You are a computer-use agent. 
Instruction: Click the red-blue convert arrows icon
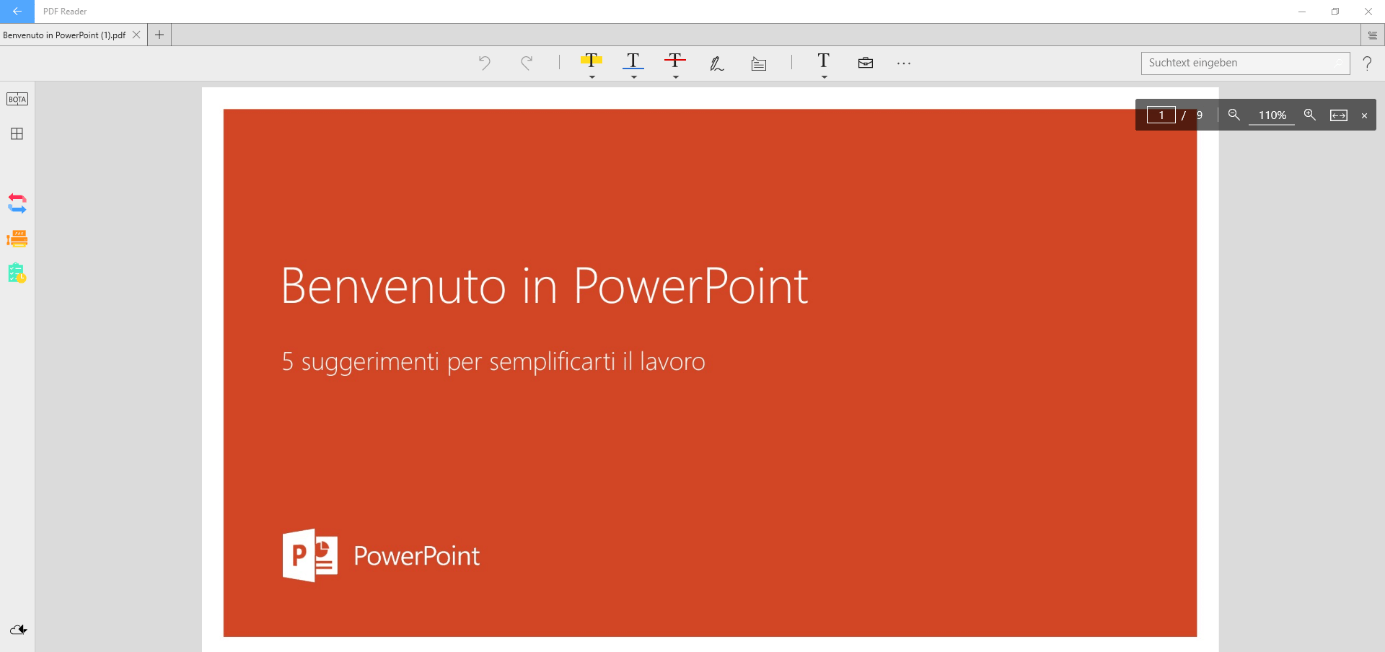pos(17,203)
